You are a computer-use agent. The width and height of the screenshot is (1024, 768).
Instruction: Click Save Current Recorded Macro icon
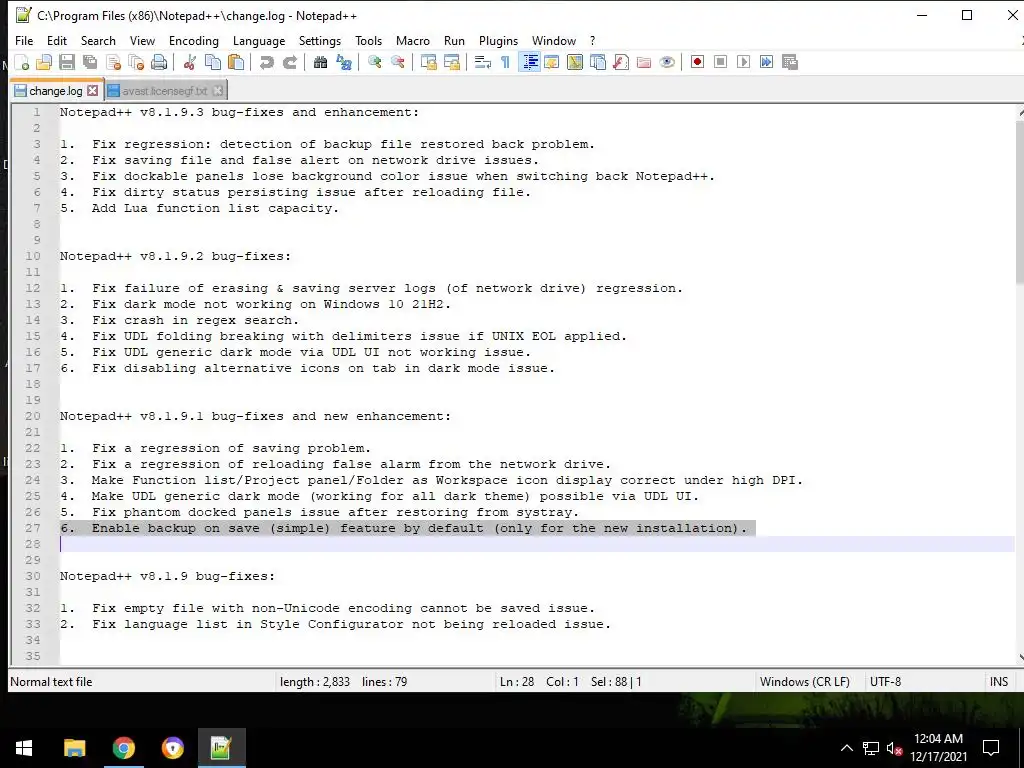[x=790, y=62]
